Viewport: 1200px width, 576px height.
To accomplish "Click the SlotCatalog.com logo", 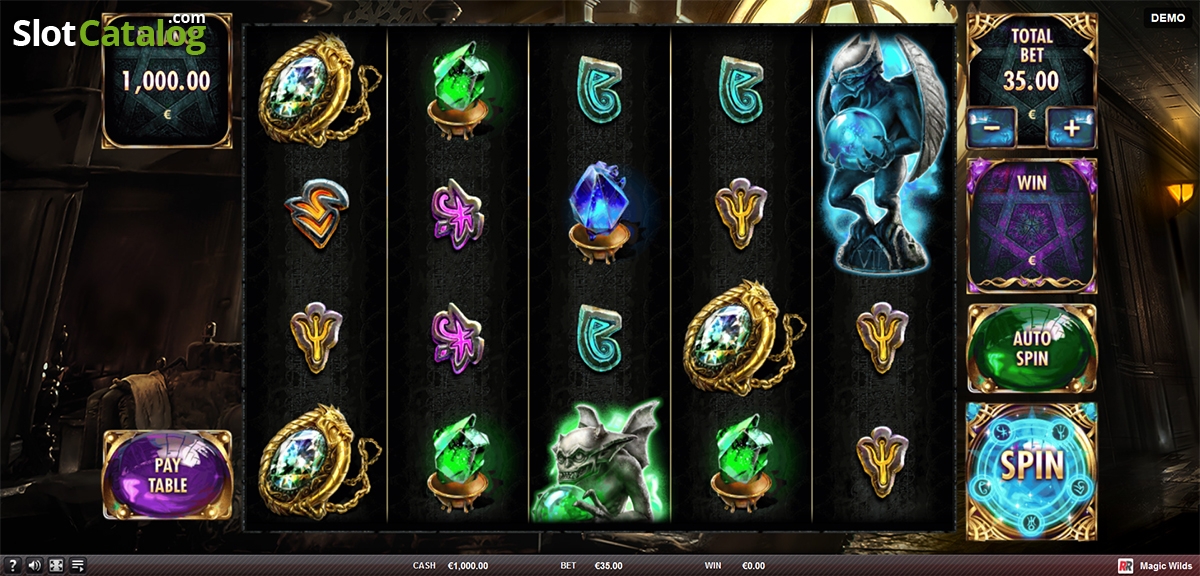I will tap(110, 34).
